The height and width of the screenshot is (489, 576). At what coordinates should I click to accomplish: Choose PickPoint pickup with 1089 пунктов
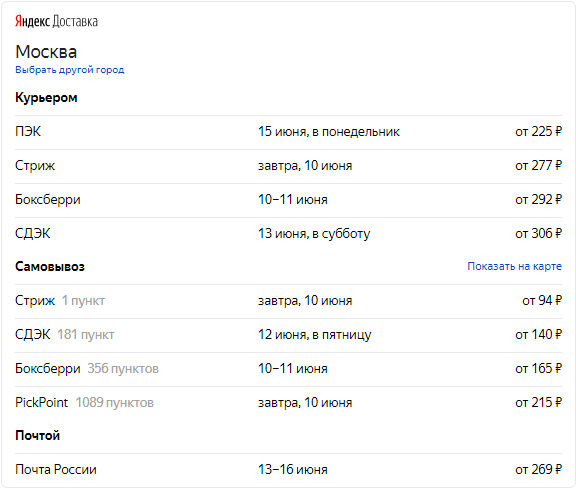coord(288,403)
